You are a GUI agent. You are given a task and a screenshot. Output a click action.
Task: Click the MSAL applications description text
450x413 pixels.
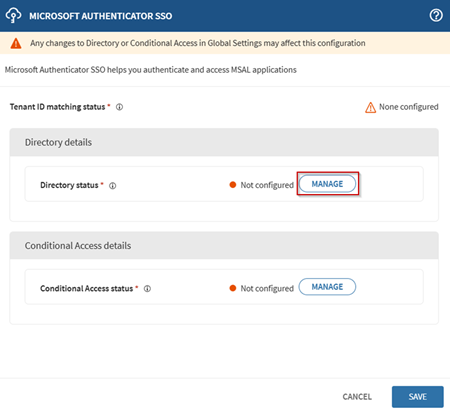coord(151,70)
